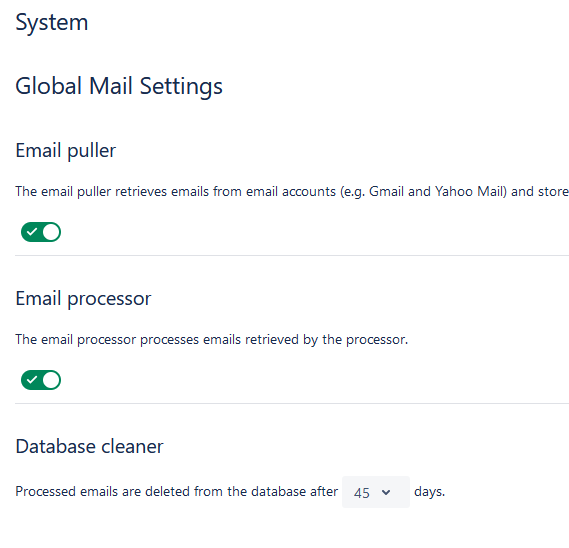Click the checkmark inside Email processor switch
The width and height of the screenshot is (569, 548).
(x=32, y=380)
